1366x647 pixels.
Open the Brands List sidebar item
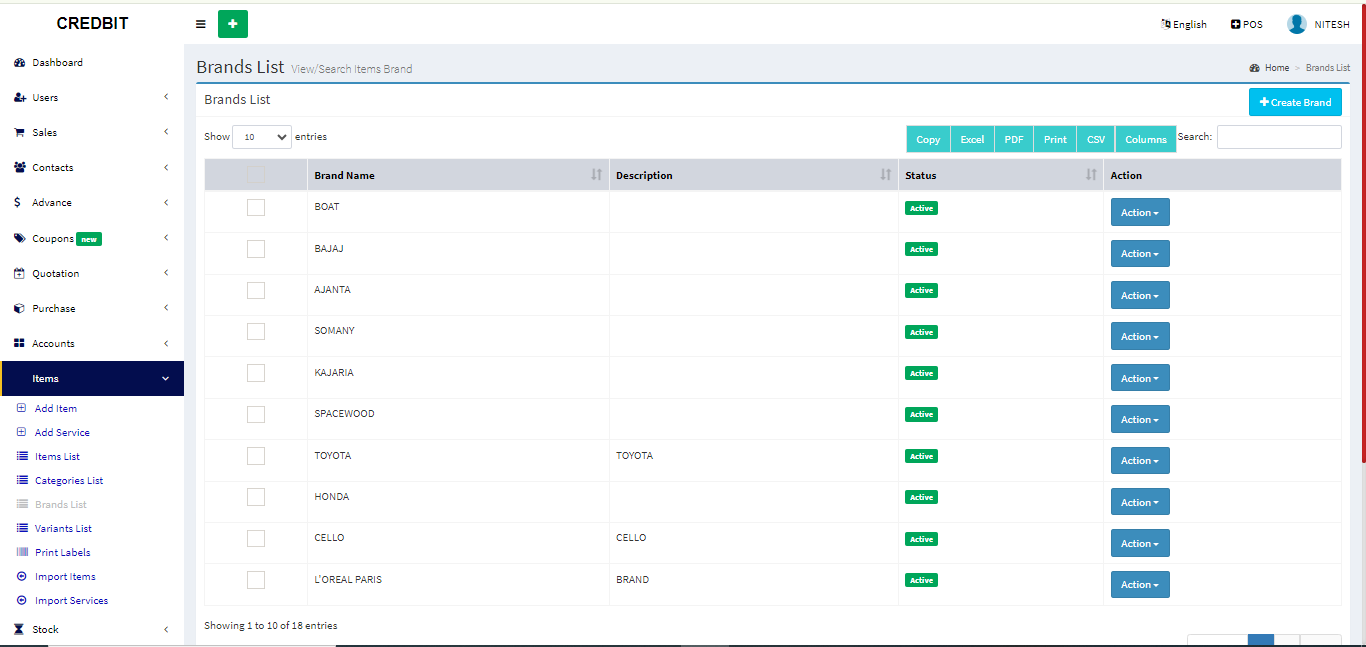point(61,504)
